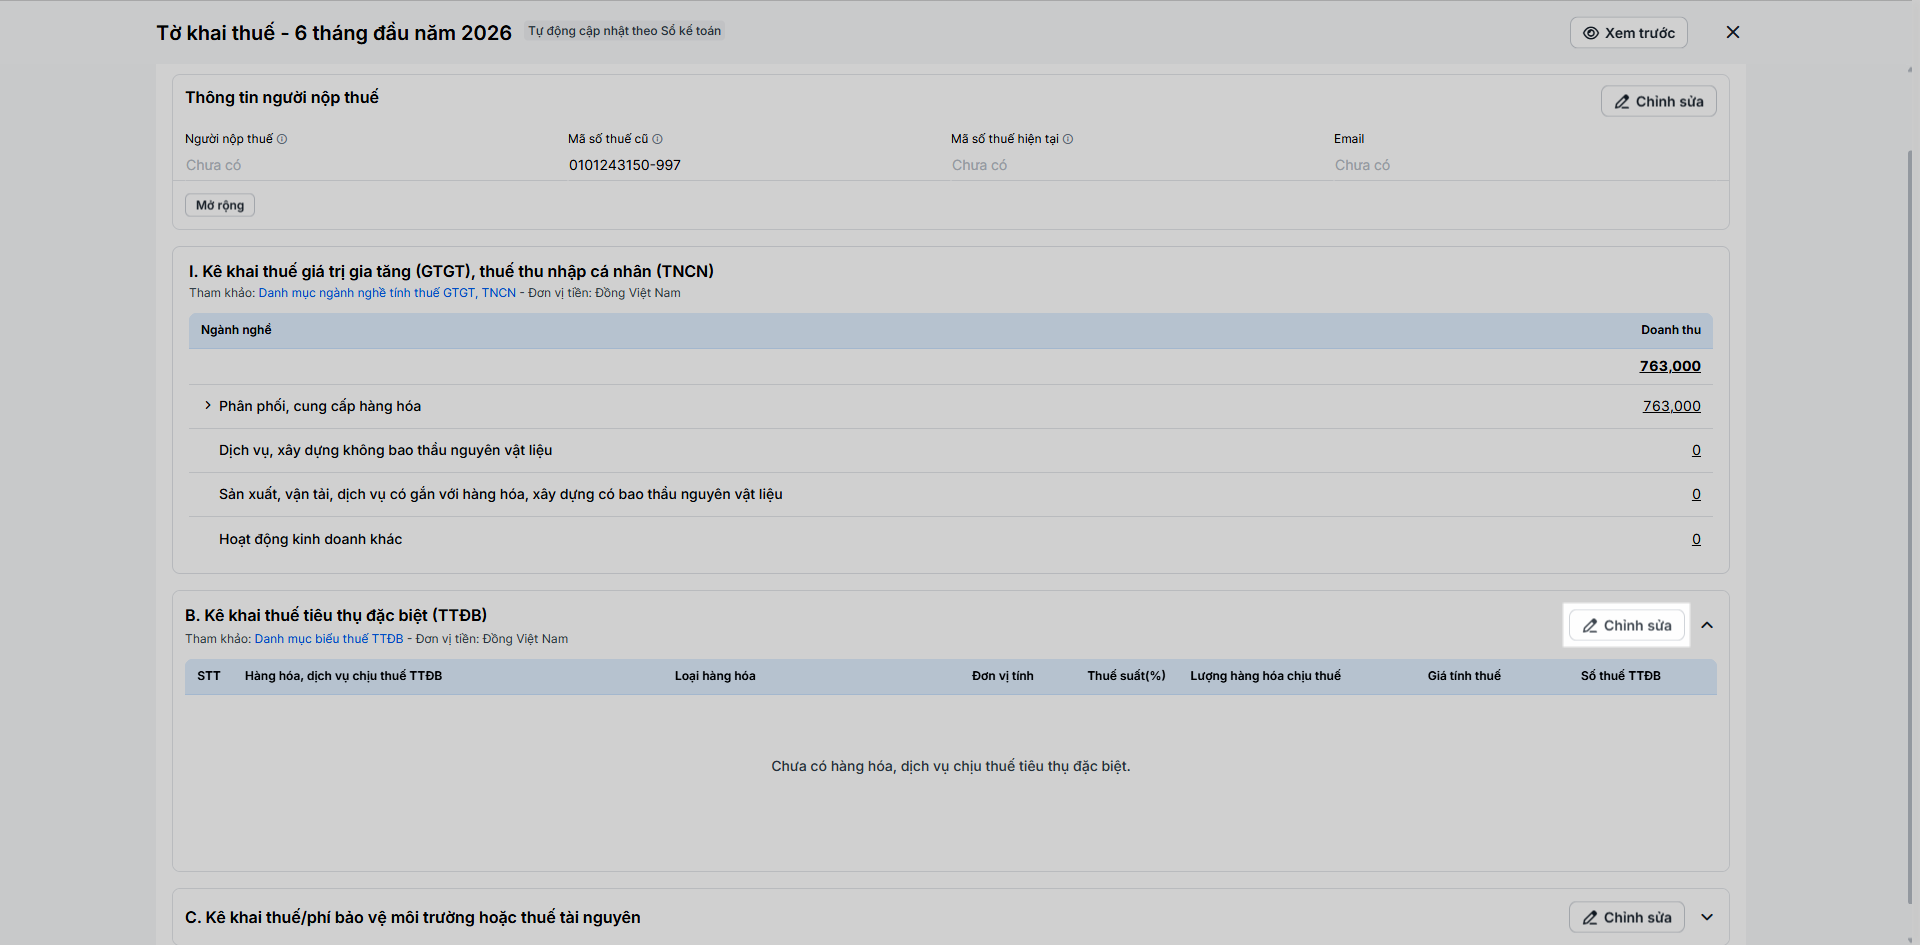Click info icon beside Mã số thuế cũ
The width and height of the screenshot is (1920, 945).
(657, 139)
